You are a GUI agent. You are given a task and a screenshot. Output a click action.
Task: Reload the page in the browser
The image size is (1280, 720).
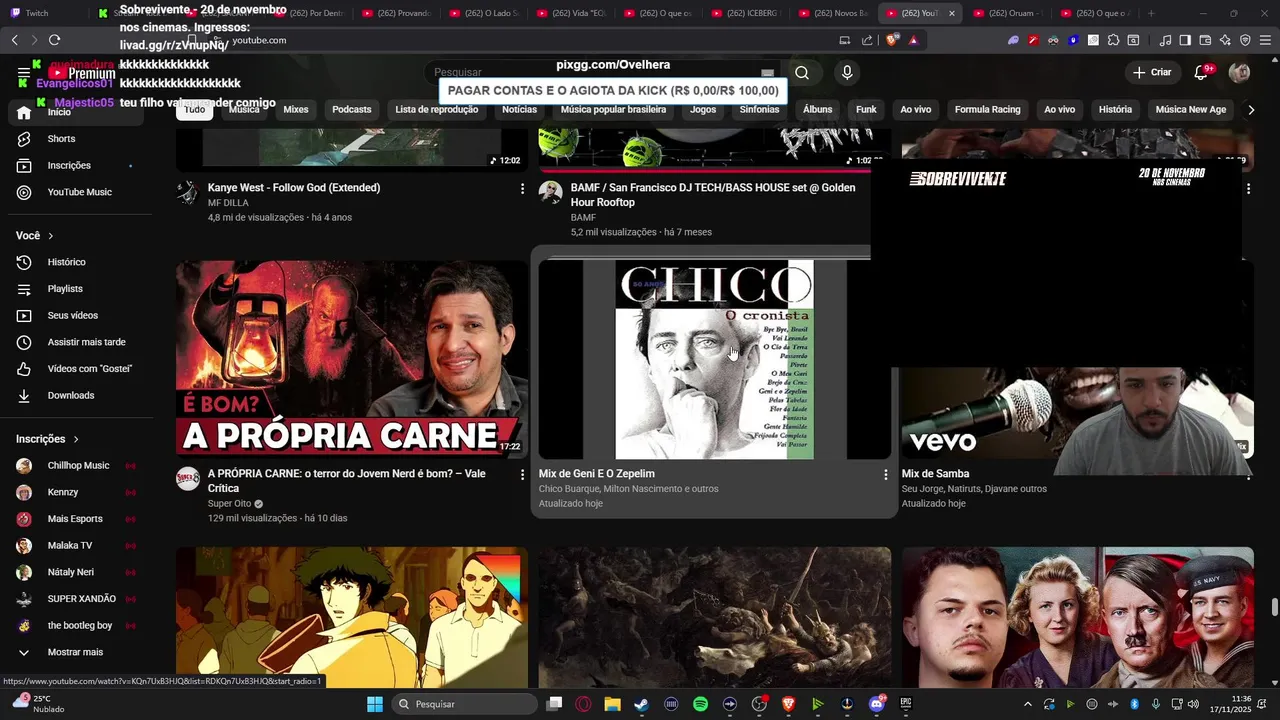(54, 40)
